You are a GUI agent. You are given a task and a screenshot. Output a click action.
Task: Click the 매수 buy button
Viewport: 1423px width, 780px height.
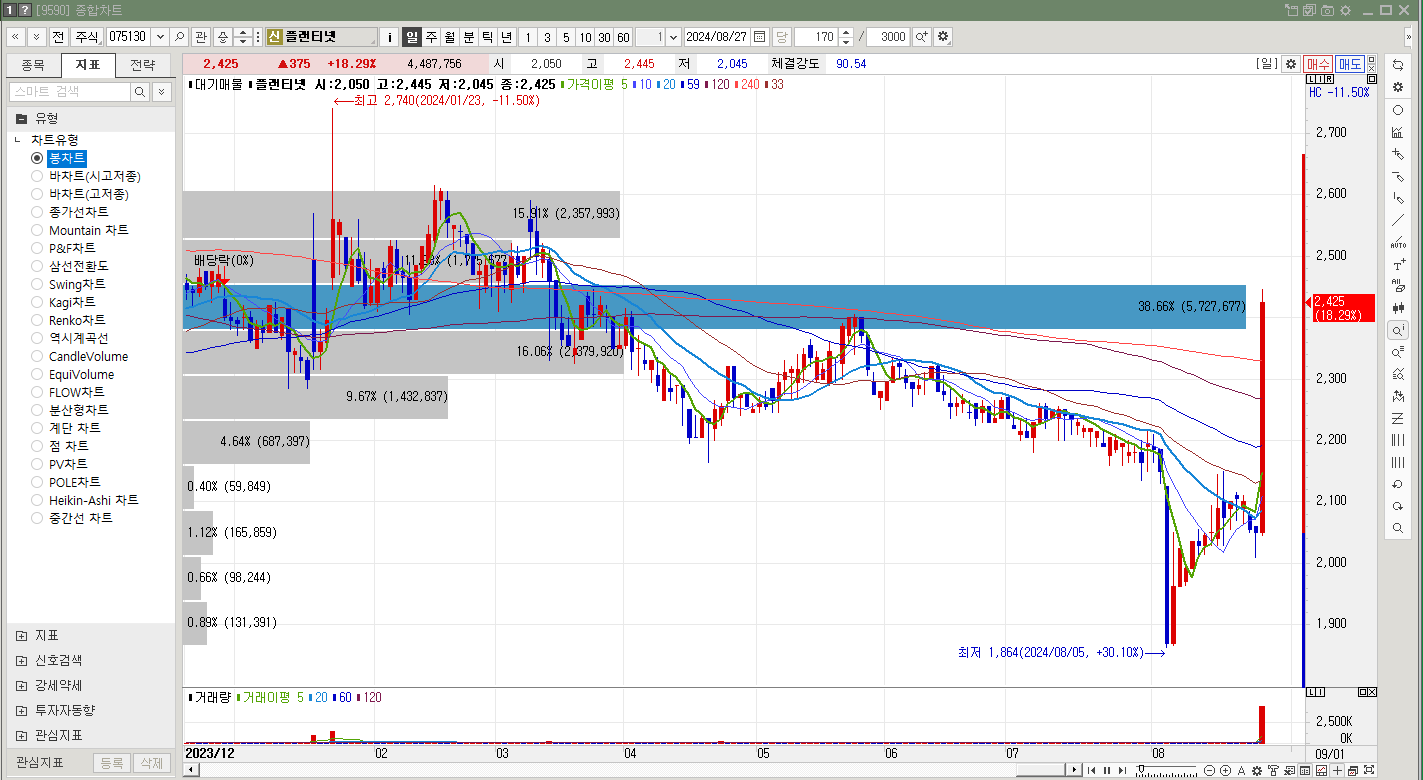(1318, 64)
